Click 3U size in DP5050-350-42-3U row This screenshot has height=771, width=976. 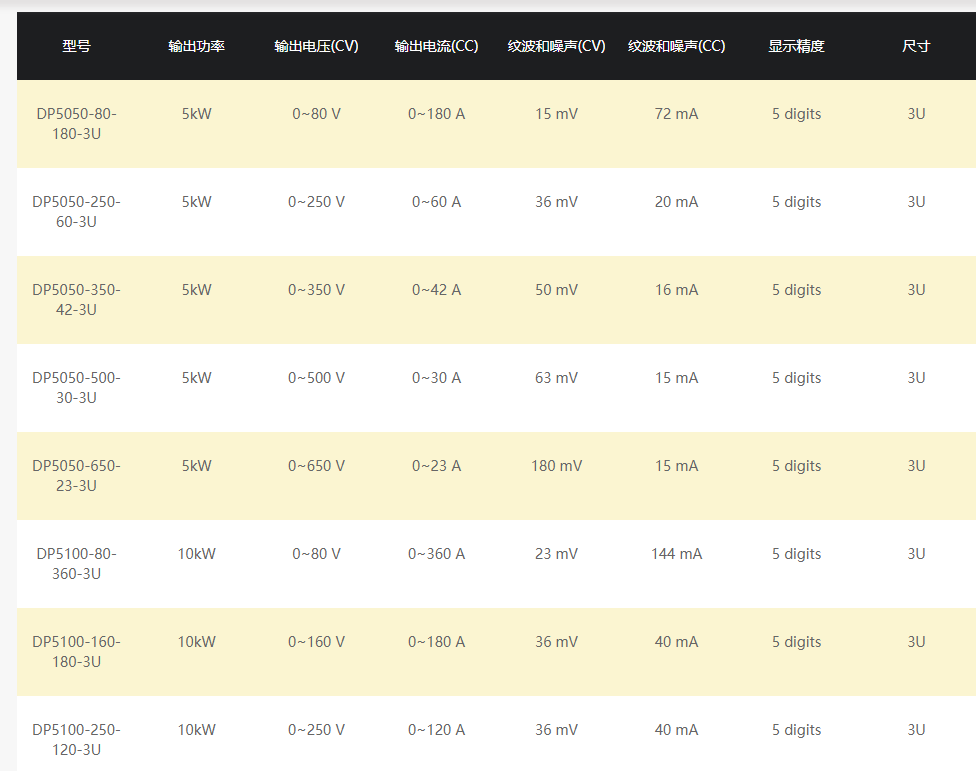tap(916, 290)
